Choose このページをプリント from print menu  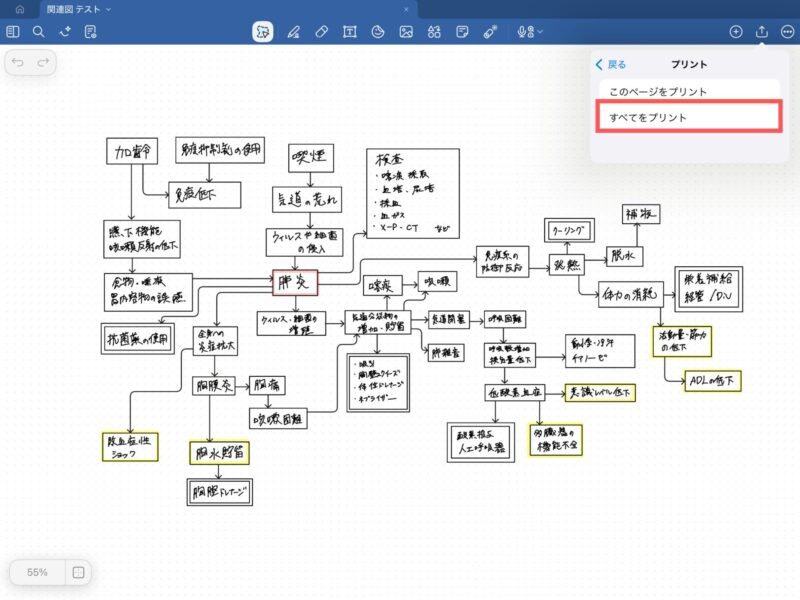click(658, 92)
